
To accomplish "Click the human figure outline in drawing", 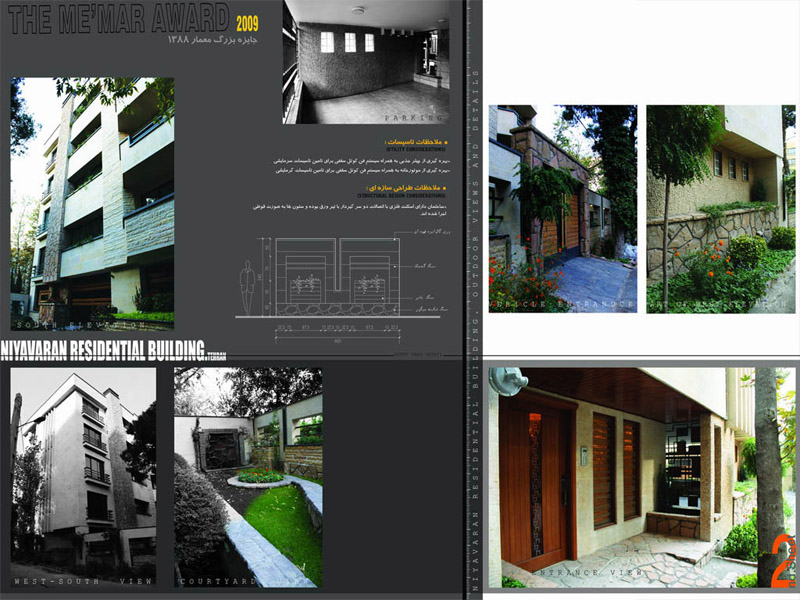I will point(247,288).
